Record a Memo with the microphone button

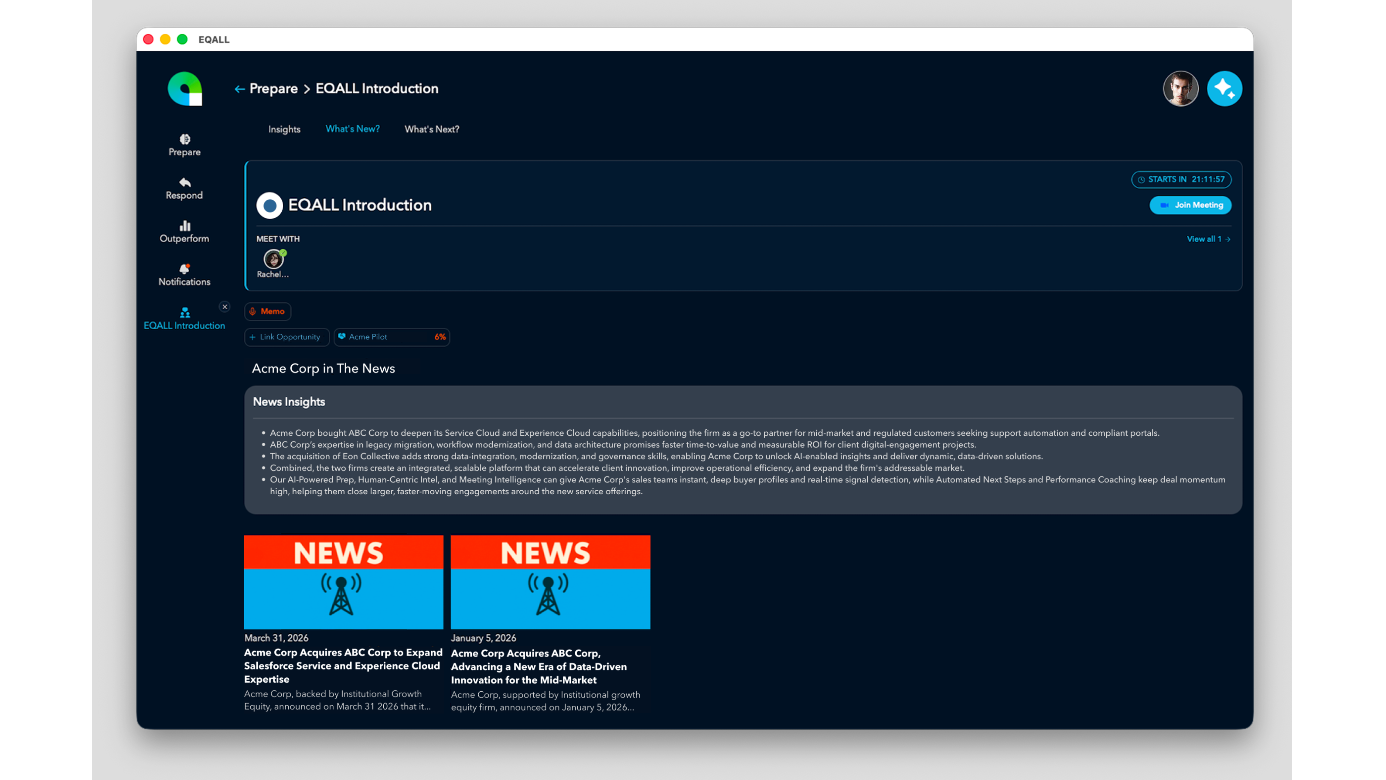pos(268,311)
